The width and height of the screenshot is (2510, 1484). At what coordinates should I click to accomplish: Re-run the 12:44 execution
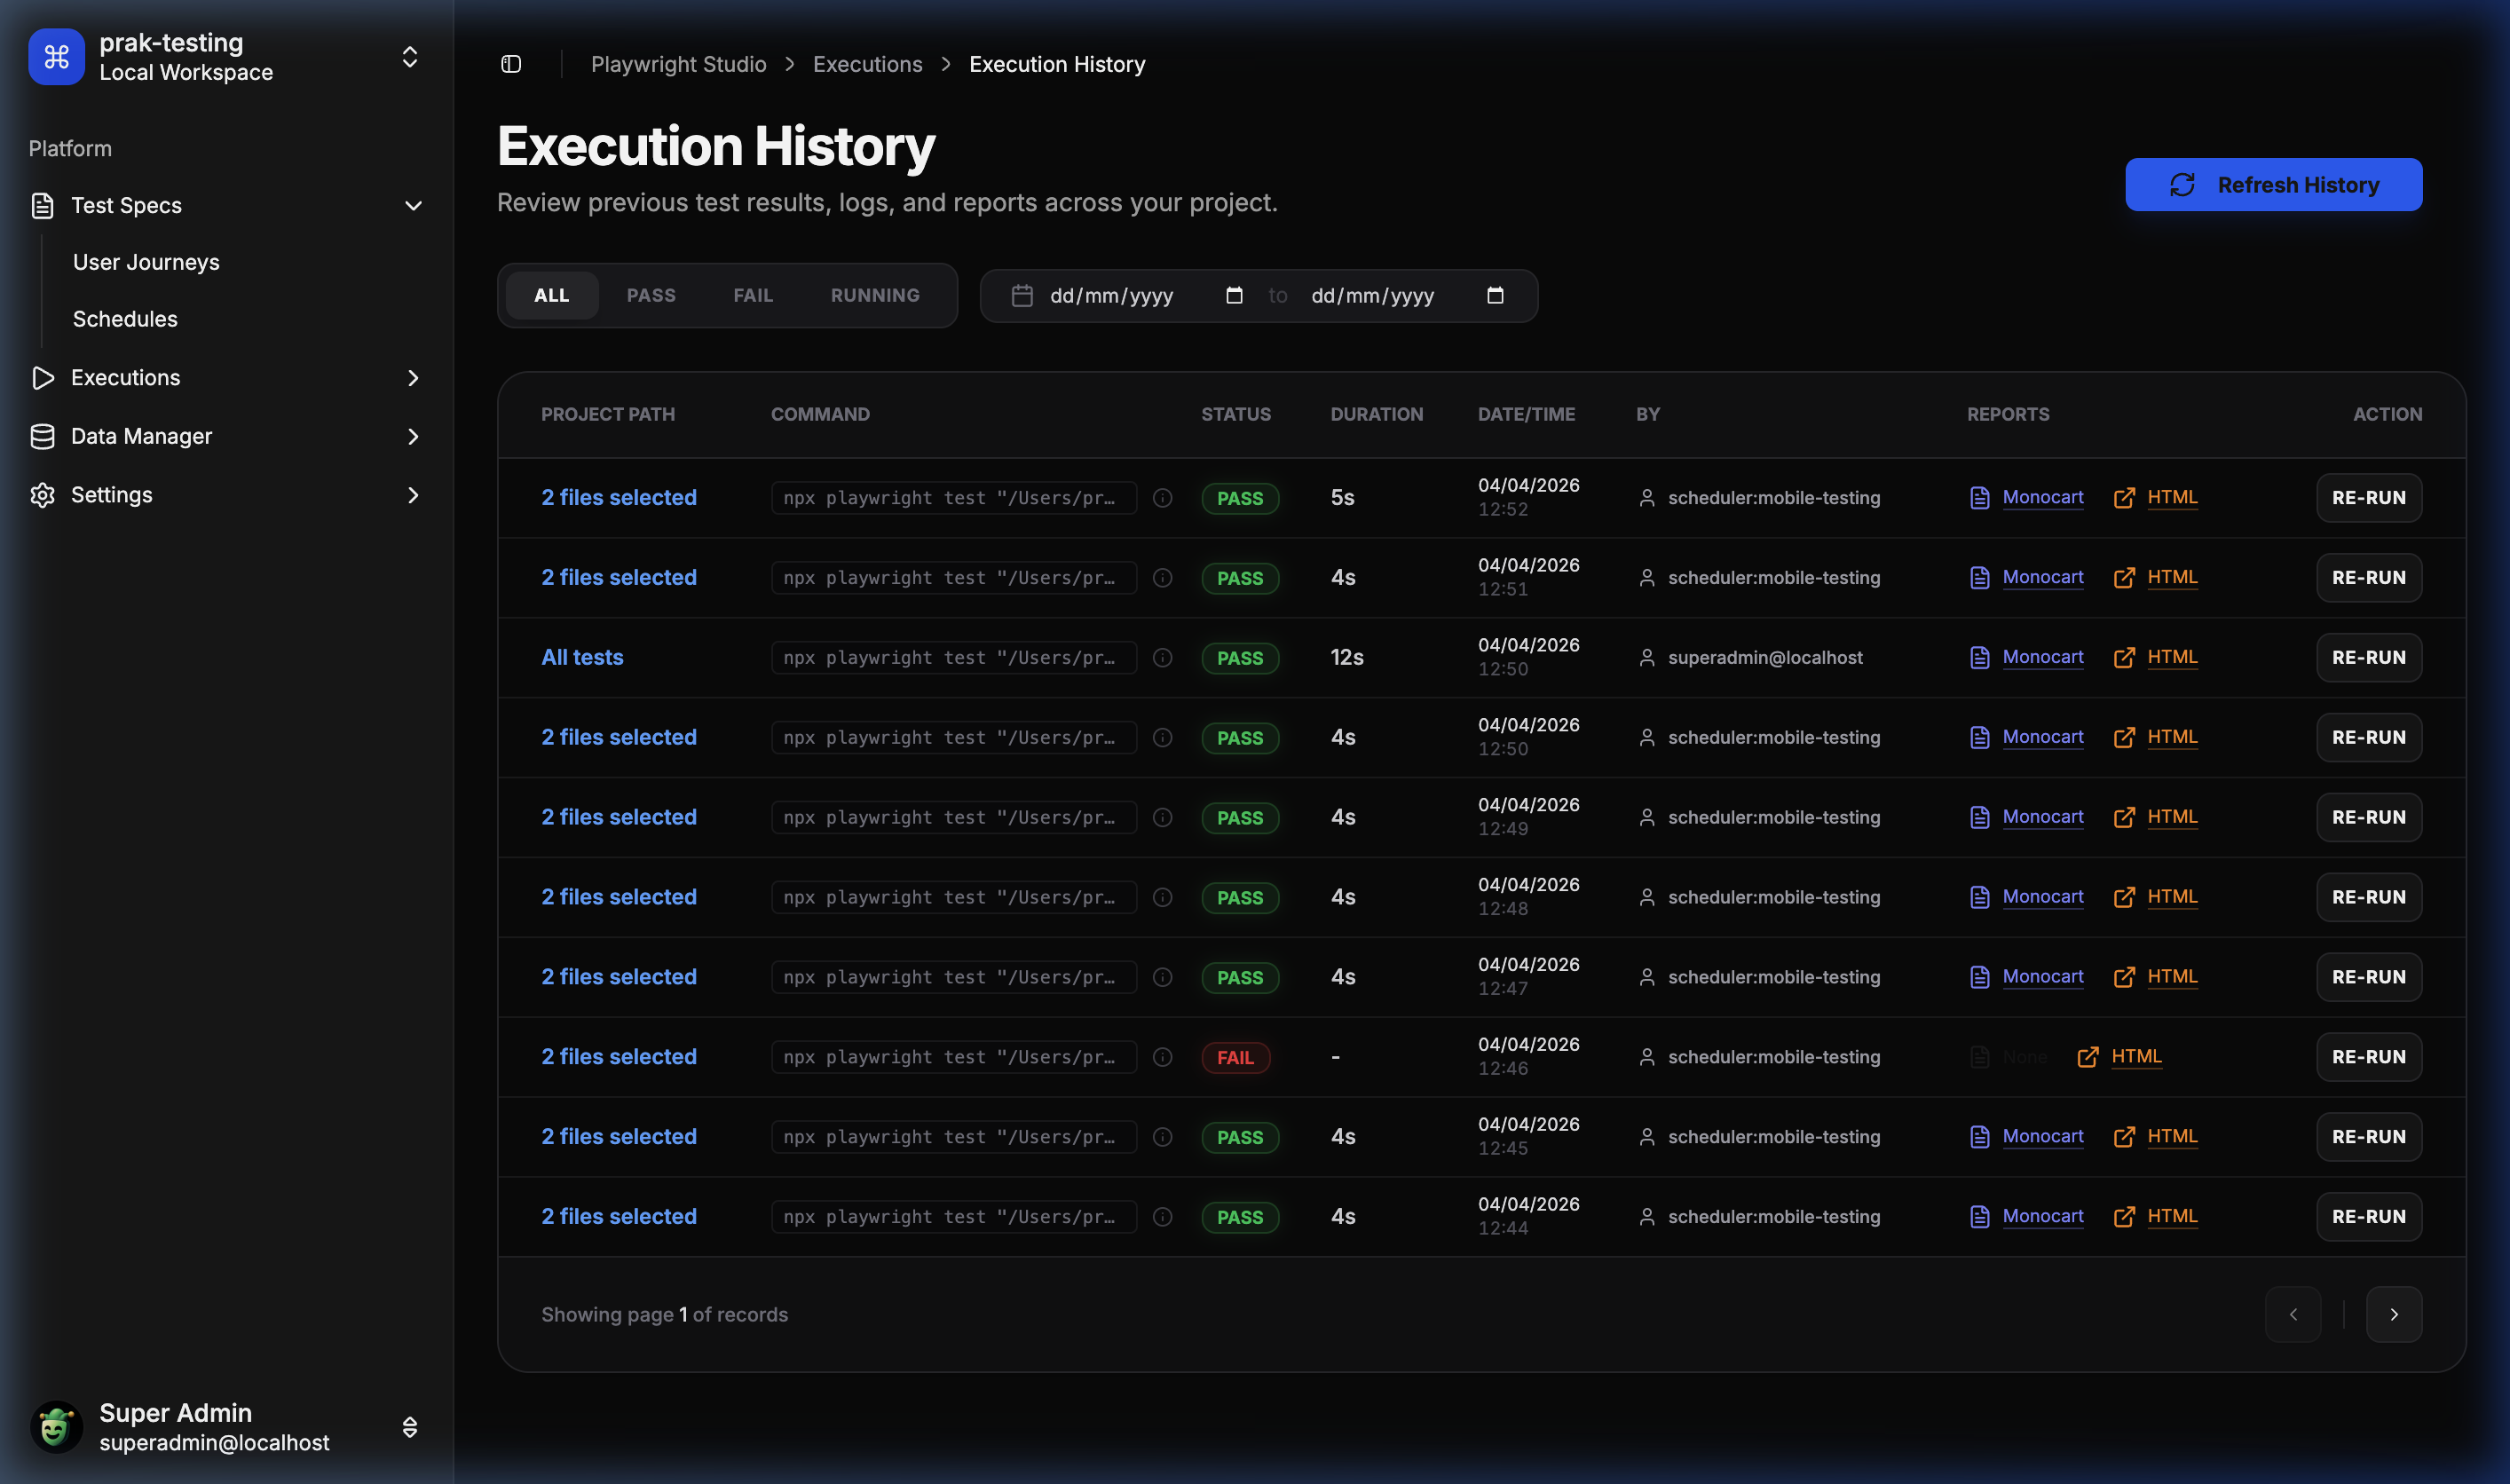[x=2368, y=1217]
